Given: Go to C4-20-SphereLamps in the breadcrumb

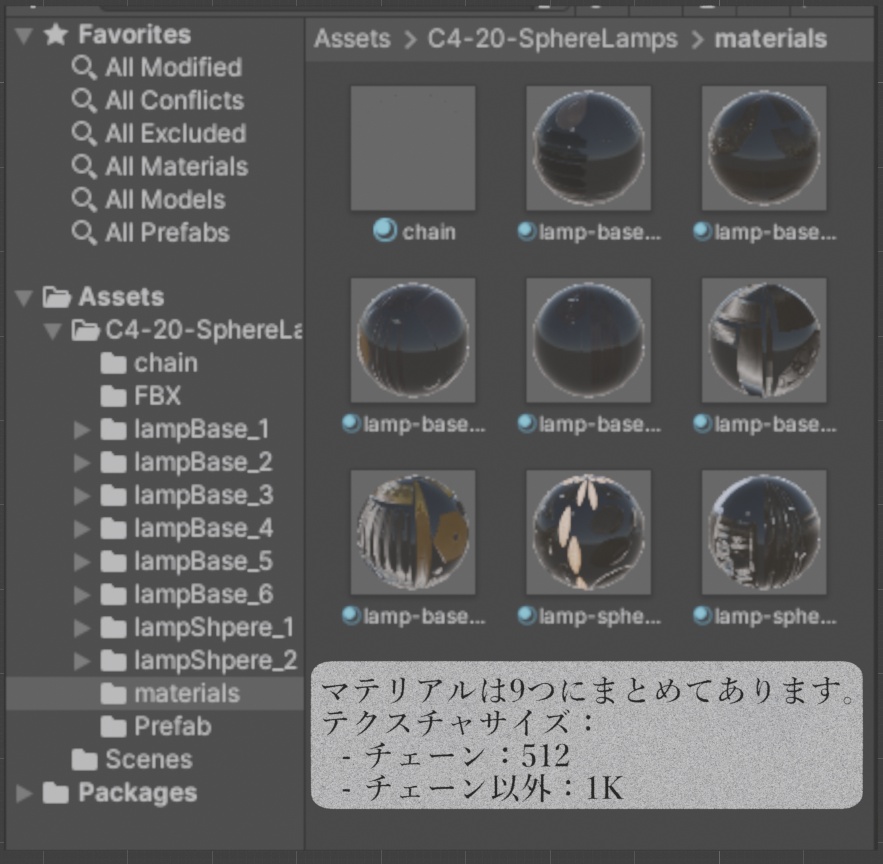Looking at the screenshot, I should tap(552, 39).
